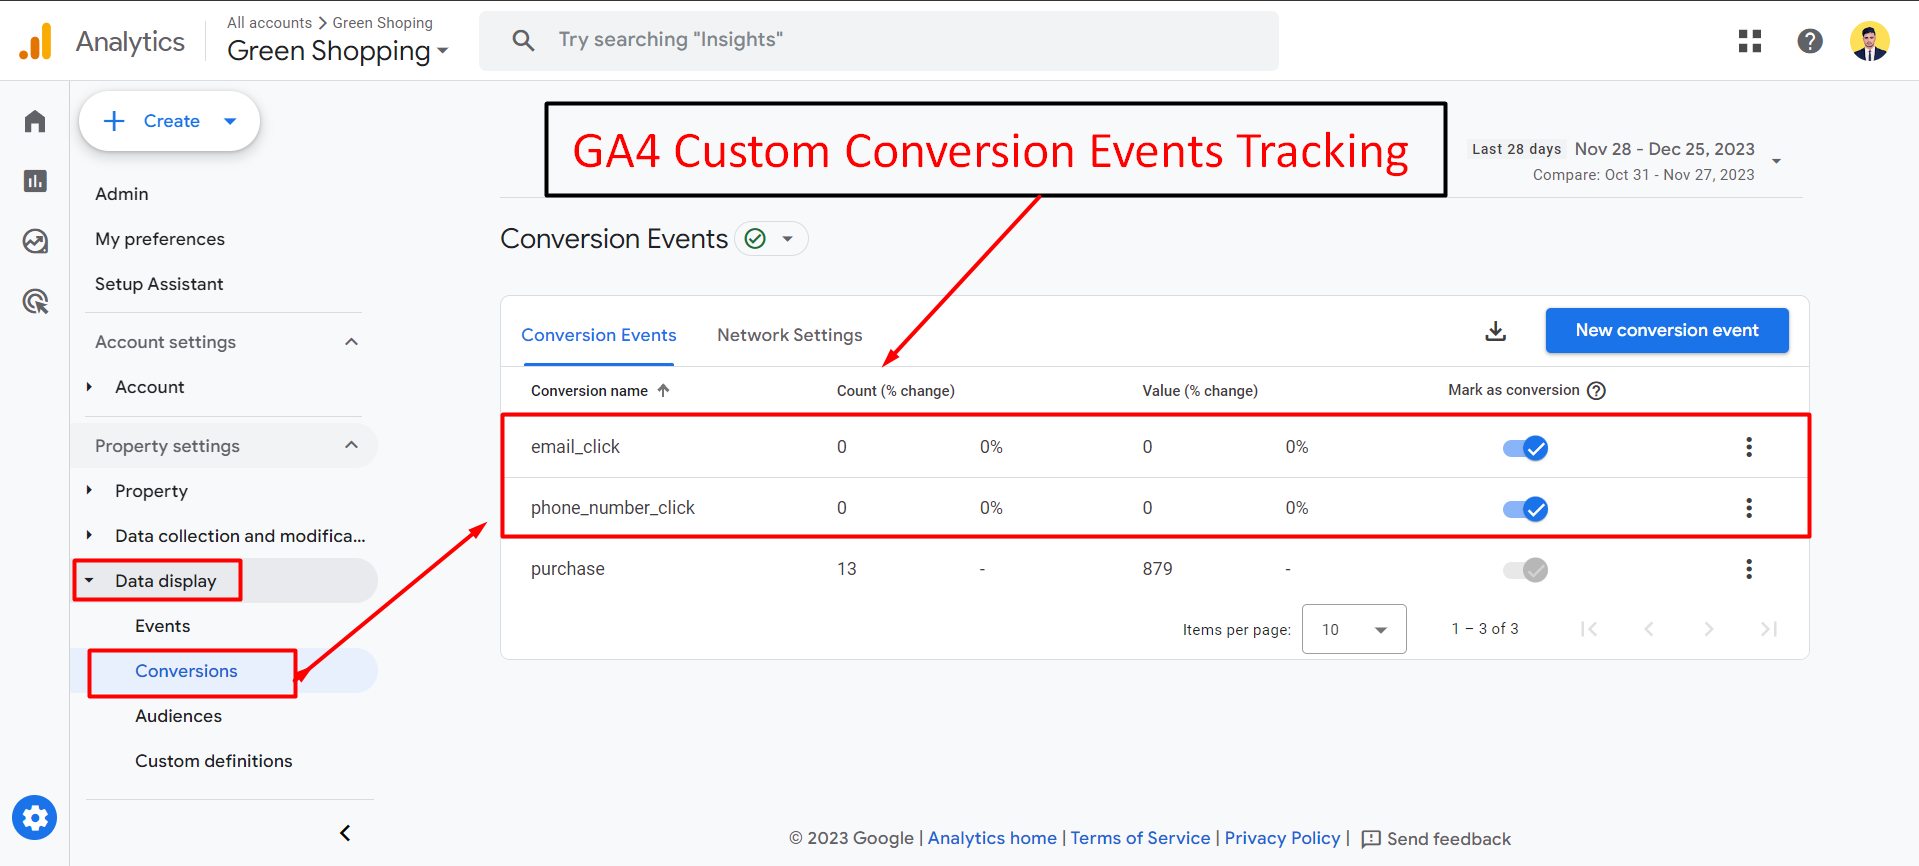Click the Help question mark icon
Viewport: 1919px width, 866px height.
pos(1809,41)
